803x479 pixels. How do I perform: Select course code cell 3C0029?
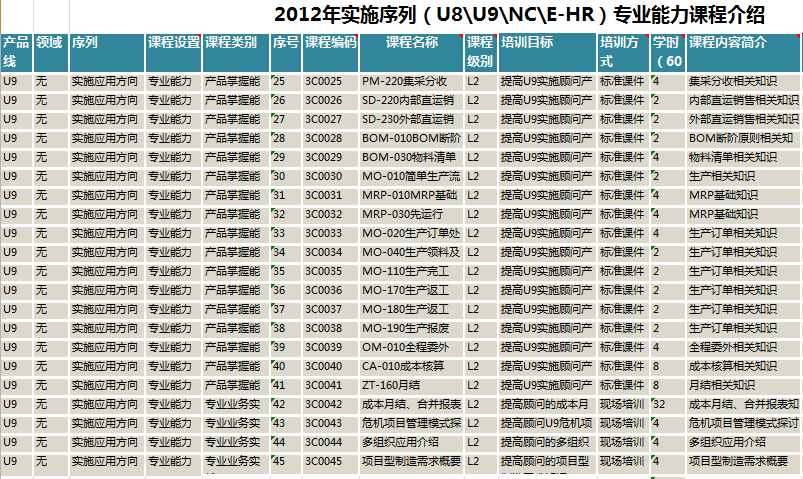point(330,157)
